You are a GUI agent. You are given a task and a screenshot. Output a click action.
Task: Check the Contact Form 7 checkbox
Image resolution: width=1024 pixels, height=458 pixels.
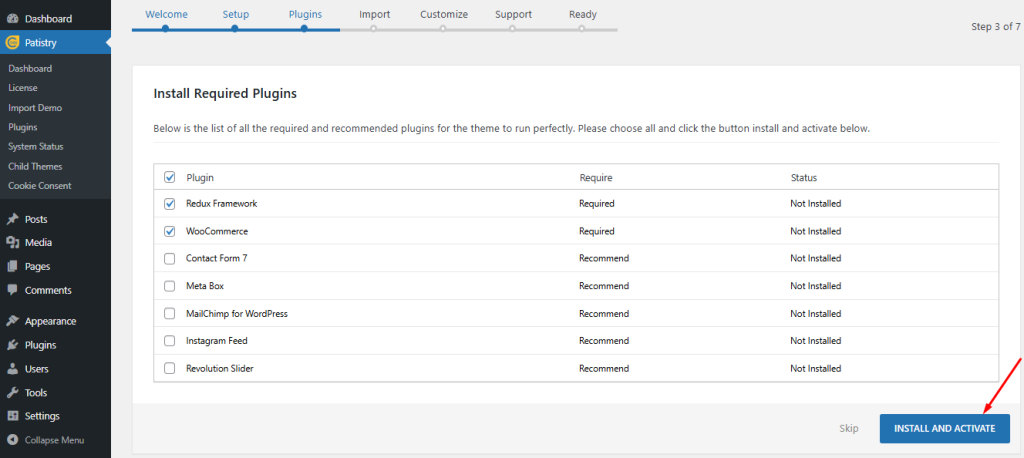coord(170,259)
